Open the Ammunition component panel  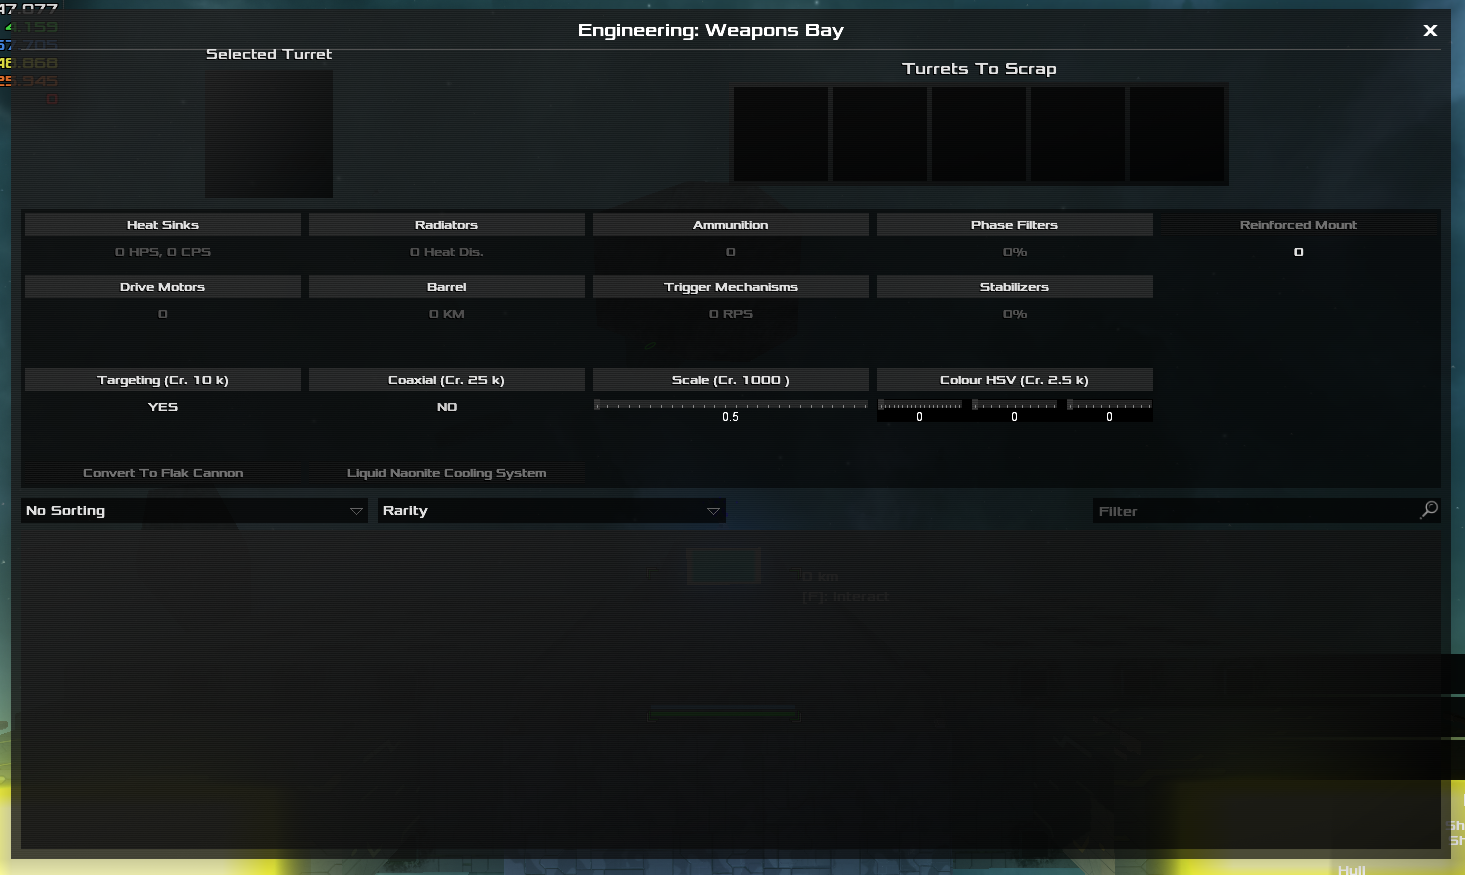(x=731, y=224)
